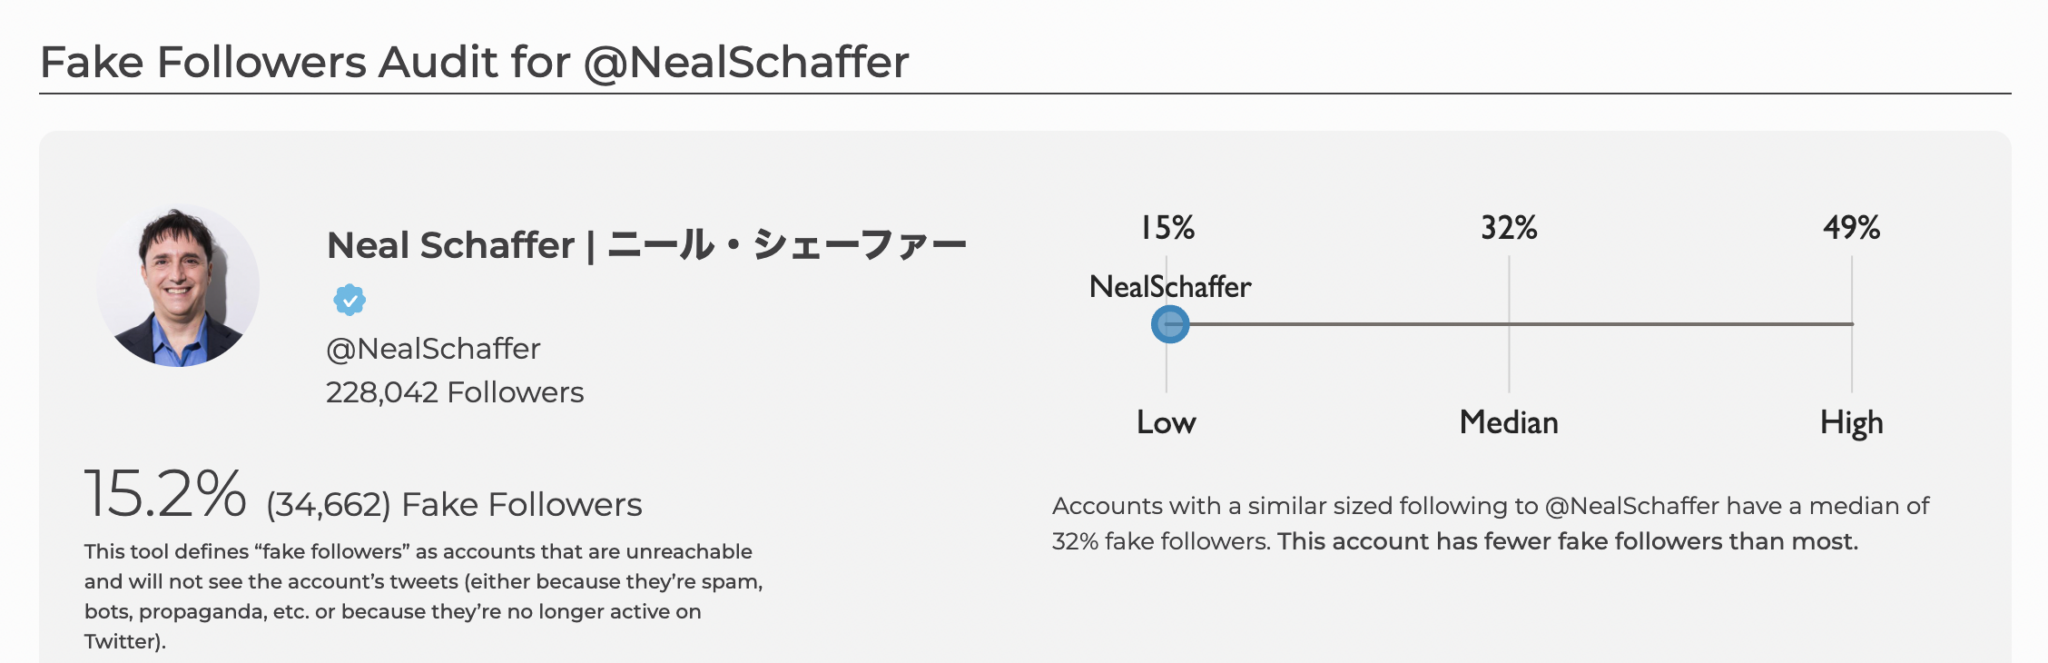Click the High label on the scale
Screen dimensions: 2048x663
[1851, 423]
